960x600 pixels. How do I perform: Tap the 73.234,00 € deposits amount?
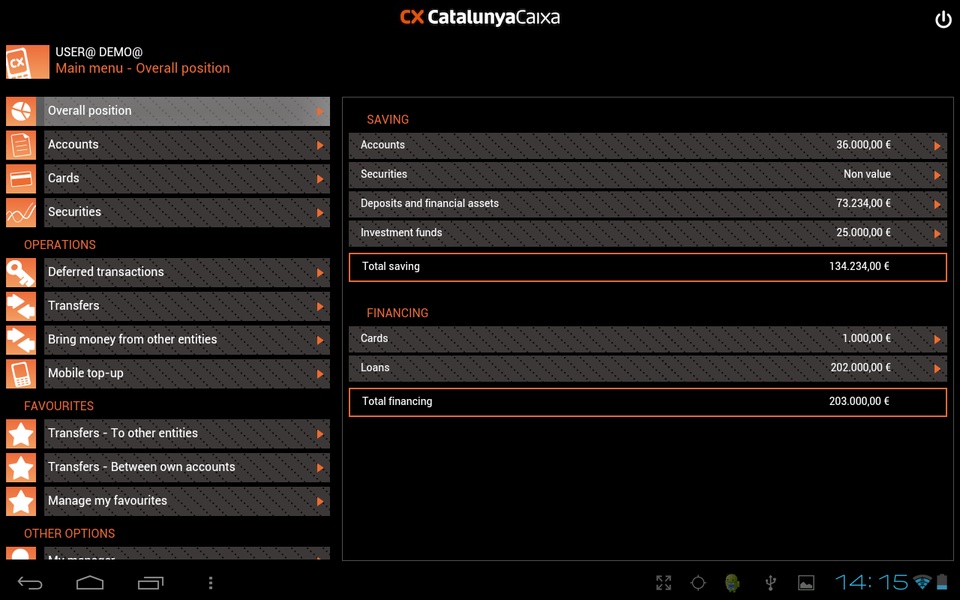(x=863, y=203)
